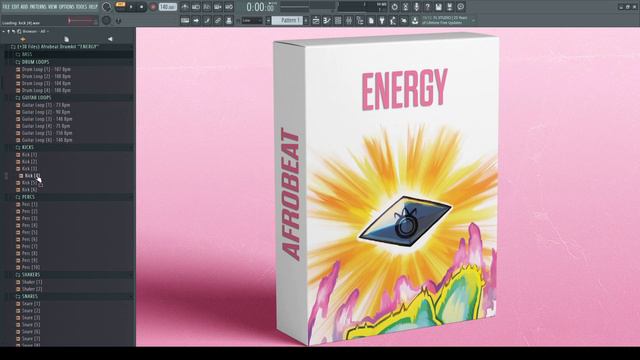Toggle blend recording overdub icon
The width and height of the screenshot is (640, 360).
click(218, 7)
